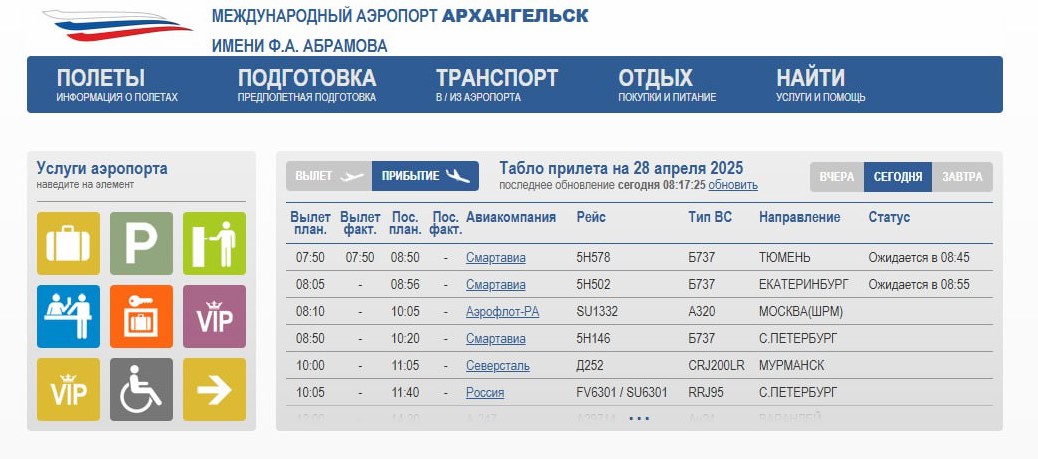Click the blue check-in desk service icon
This screenshot has width=1038, height=459.
pos(68,317)
